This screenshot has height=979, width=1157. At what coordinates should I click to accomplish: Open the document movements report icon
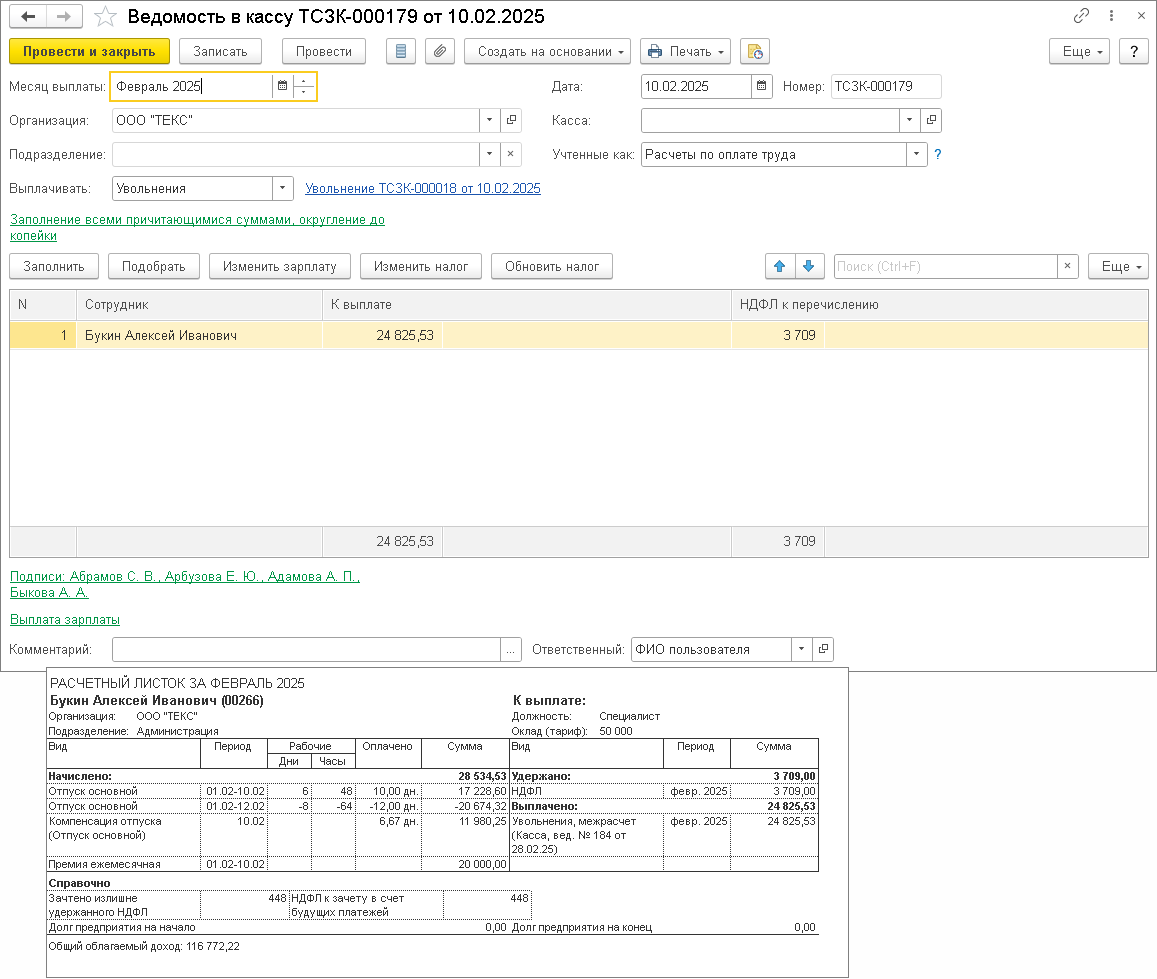[x=402, y=51]
